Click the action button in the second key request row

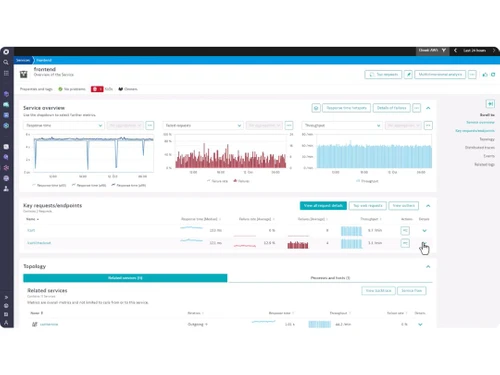[405, 243]
